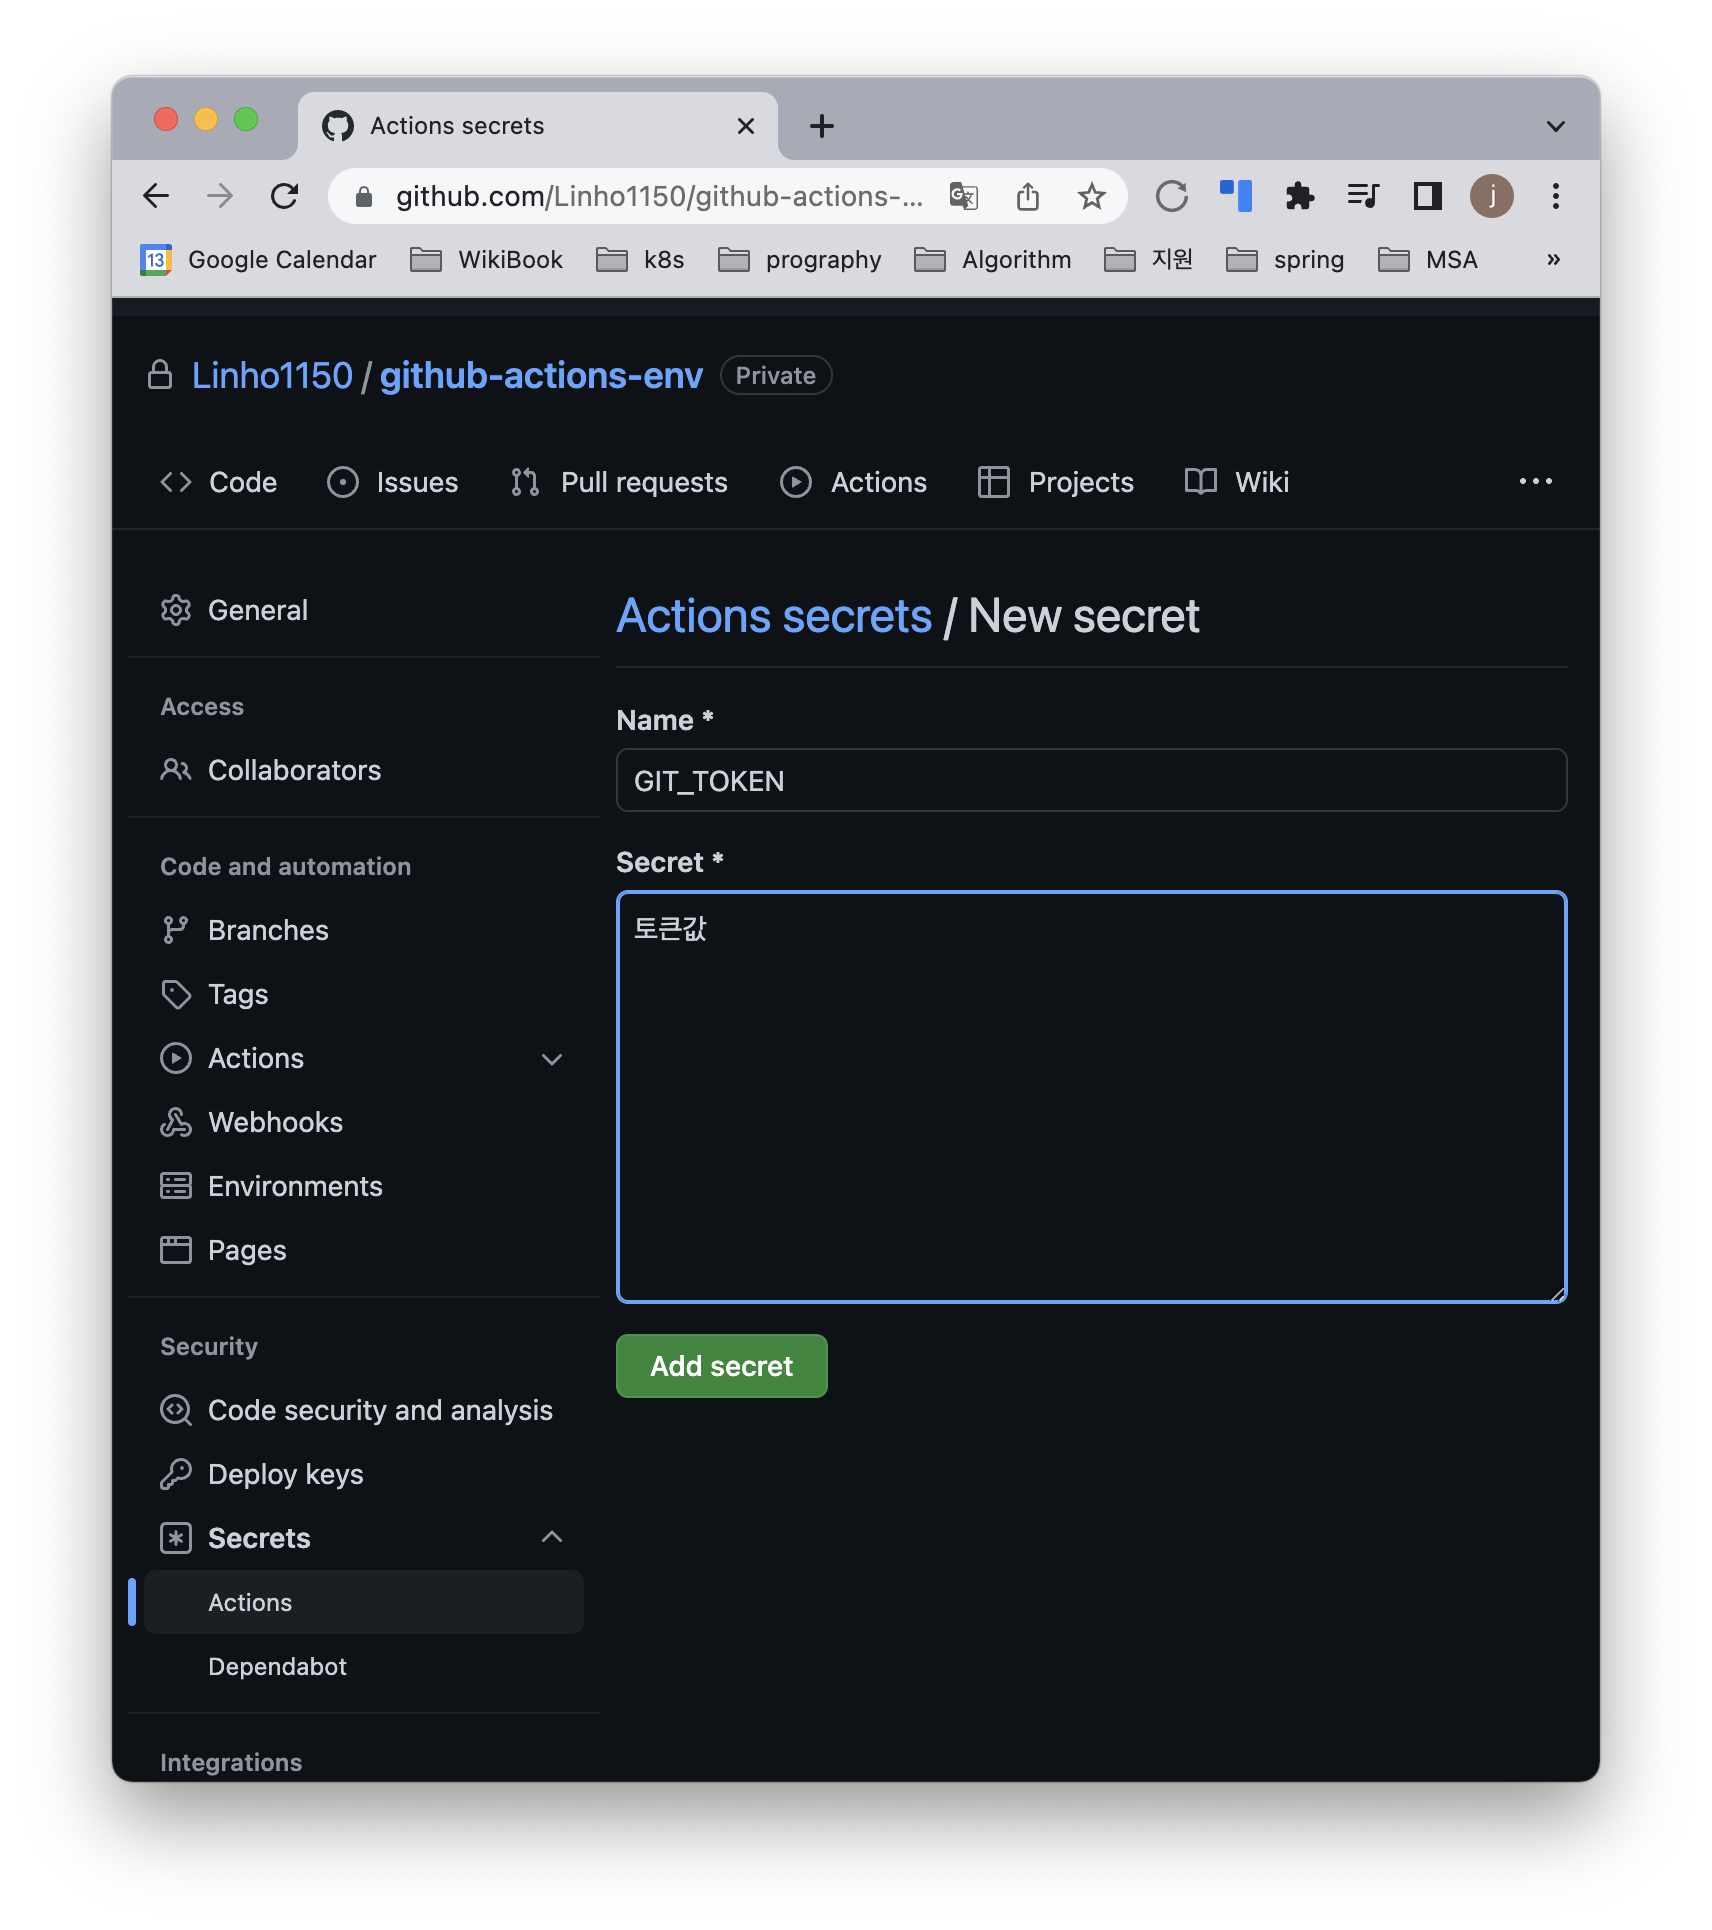Open Deploy keys settings

[285, 1474]
